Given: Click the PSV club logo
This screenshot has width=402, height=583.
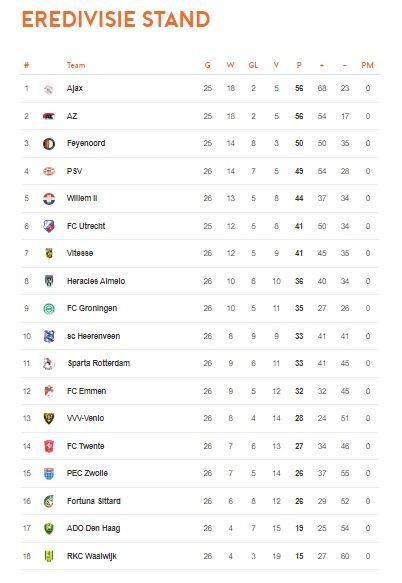Looking at the screenshot, I should [49, 171].
